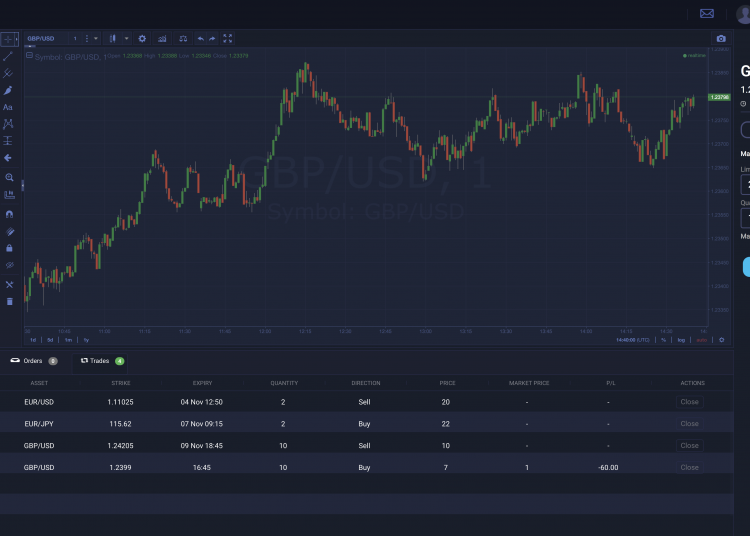The height and width of the screenshot is (536, 750).
Task: Open the time interval dropdown arrow
Action: pos(96,39)
